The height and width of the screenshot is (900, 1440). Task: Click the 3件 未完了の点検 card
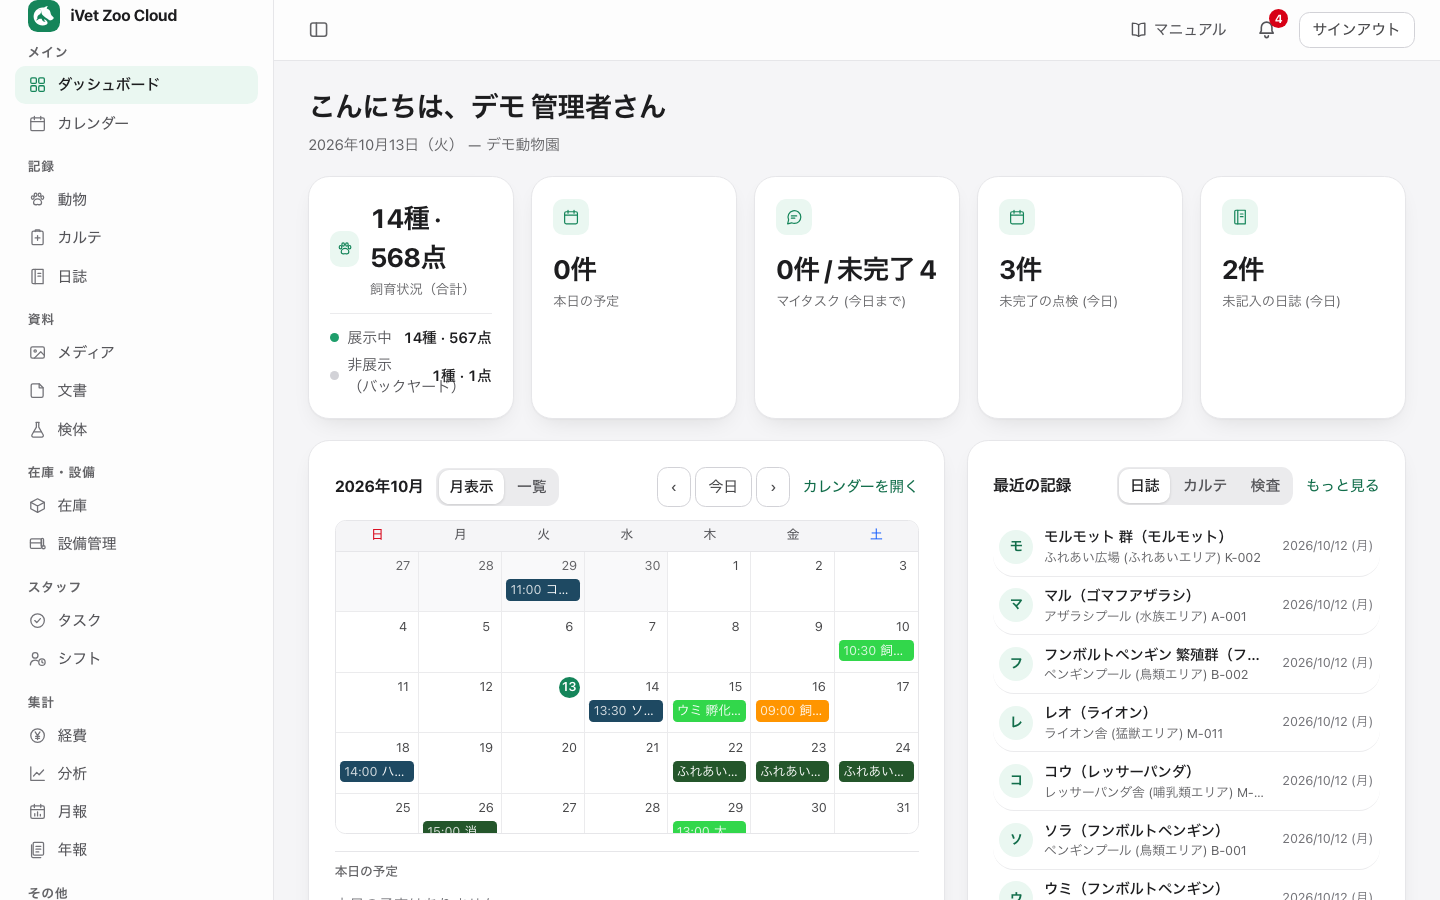coord(1080,298)
